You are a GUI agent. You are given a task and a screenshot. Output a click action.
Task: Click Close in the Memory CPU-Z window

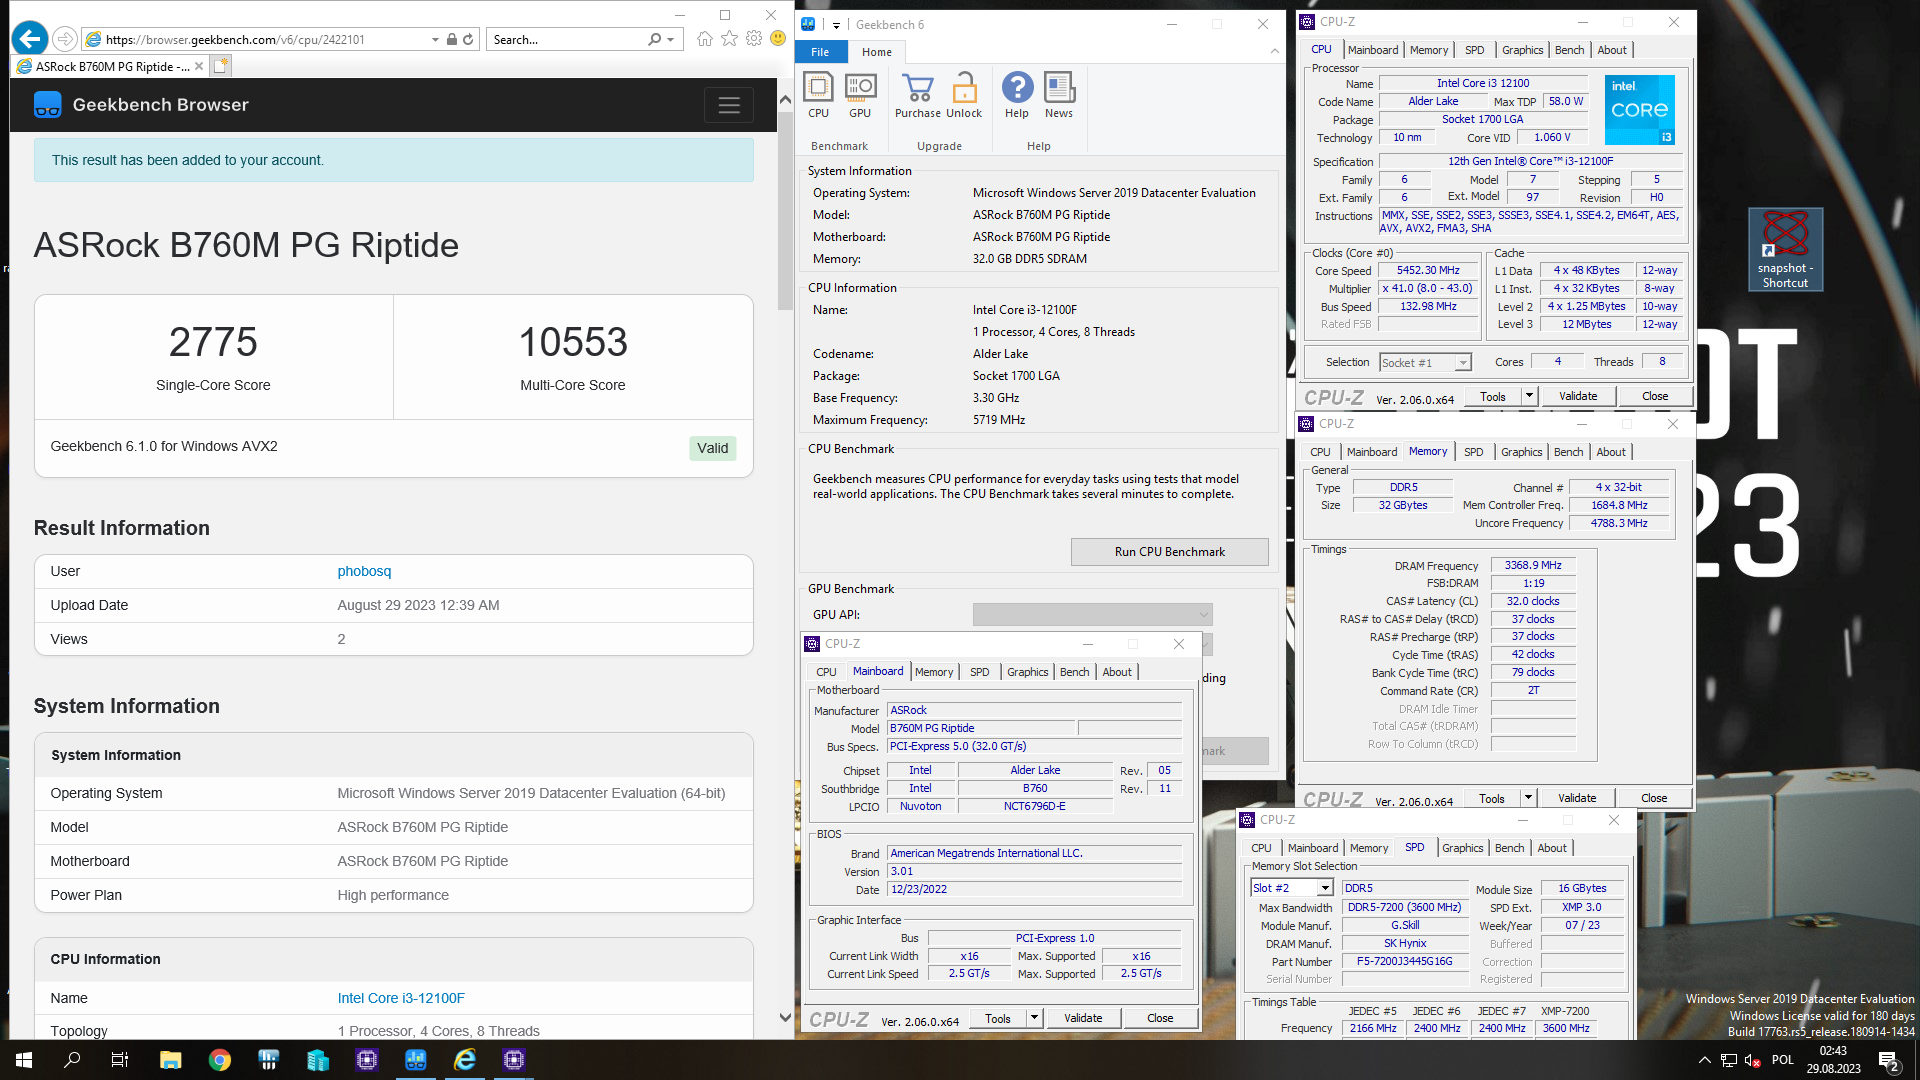(1654, 798)
